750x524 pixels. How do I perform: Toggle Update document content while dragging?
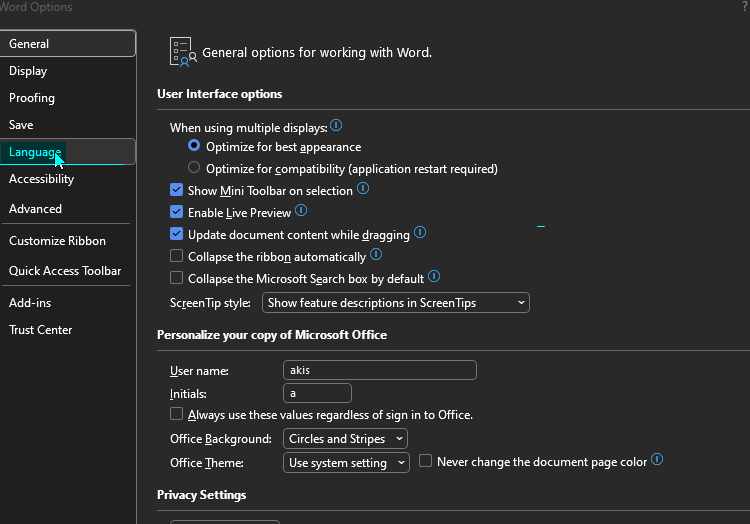point(176,234)
